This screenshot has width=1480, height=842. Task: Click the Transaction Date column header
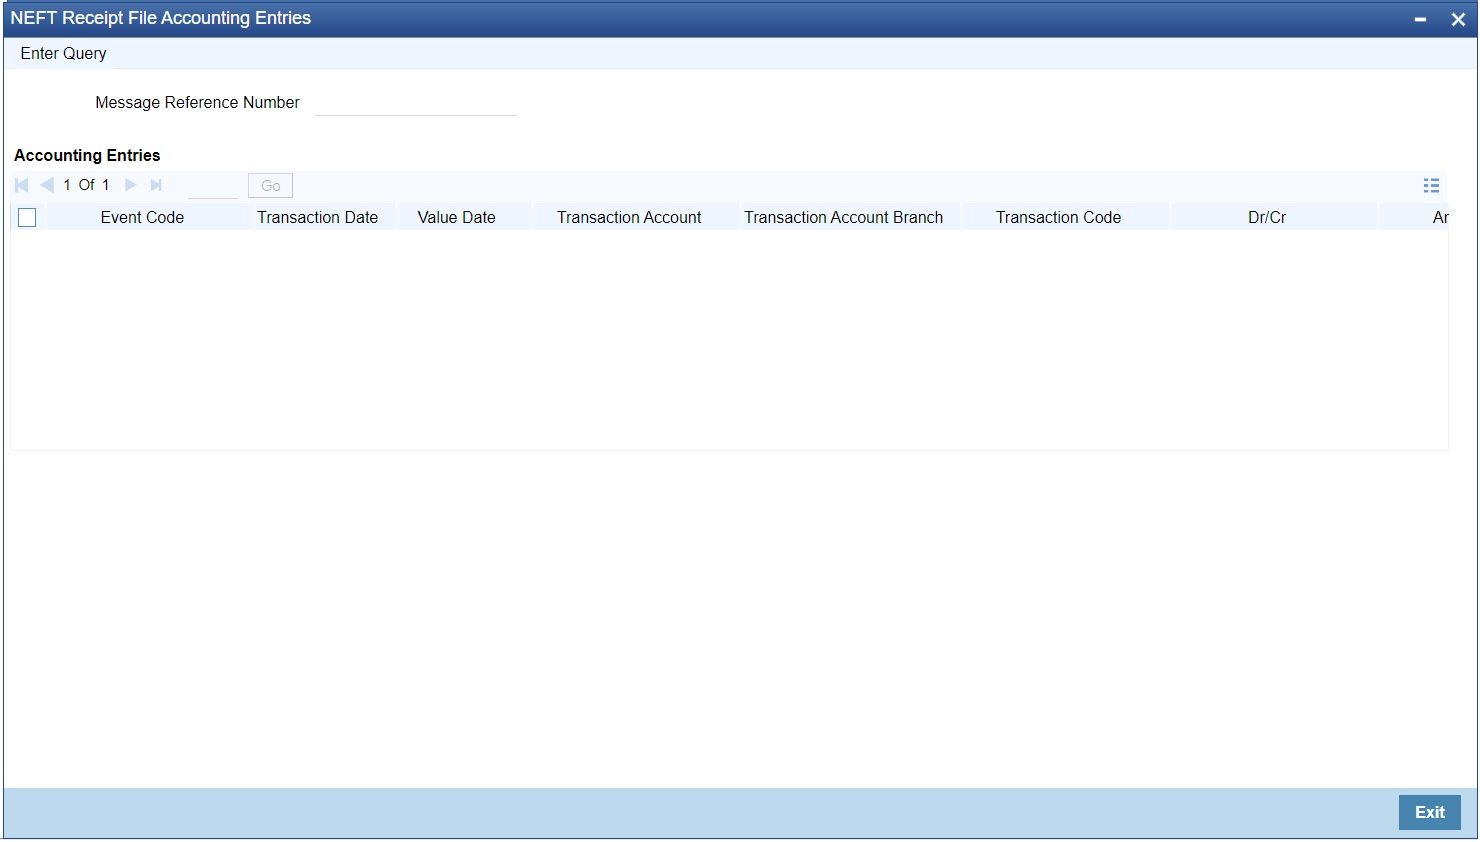[x=317, y=217]
